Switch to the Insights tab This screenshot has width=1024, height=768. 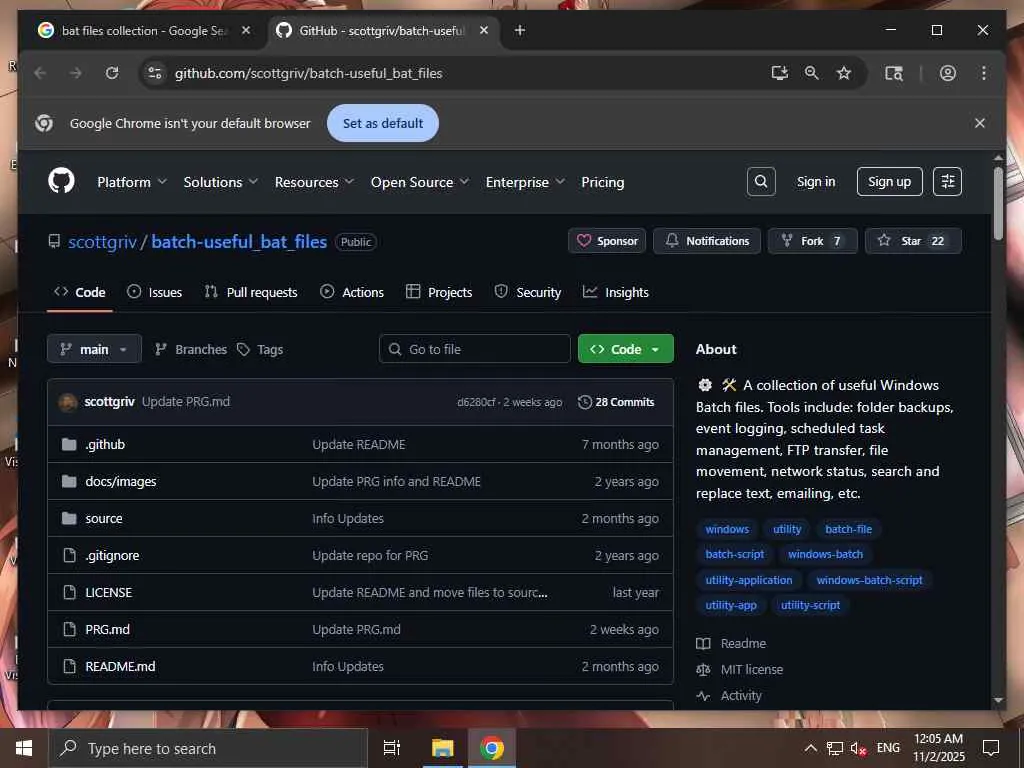[616, 293]
